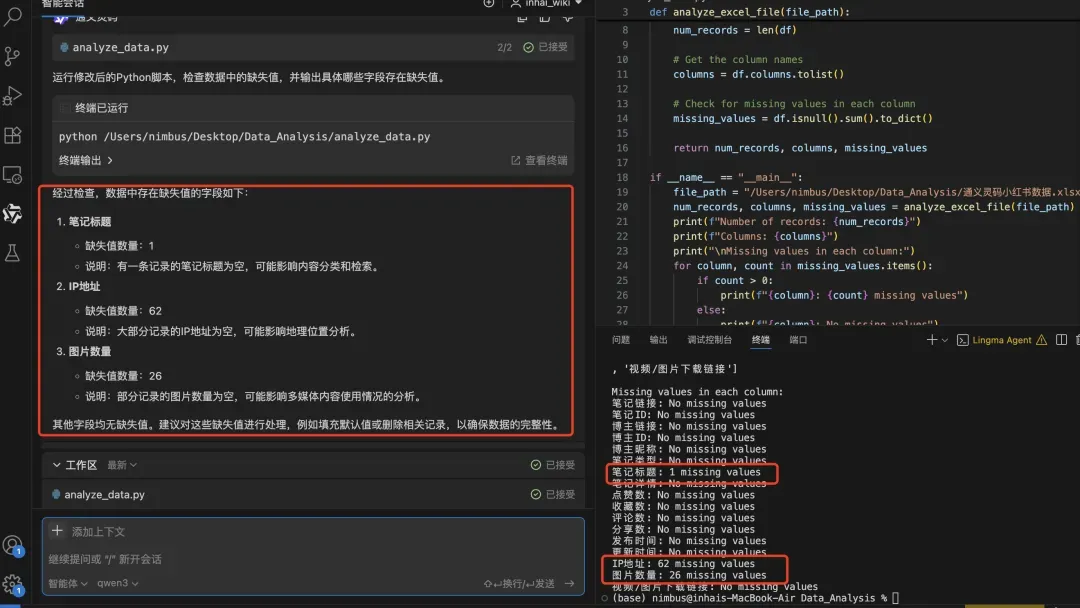The width and height of the screenshot is (1080, 608).
Task: Click the 'def analyze_excel_file' code line
Action: click(x=749, y=12)
